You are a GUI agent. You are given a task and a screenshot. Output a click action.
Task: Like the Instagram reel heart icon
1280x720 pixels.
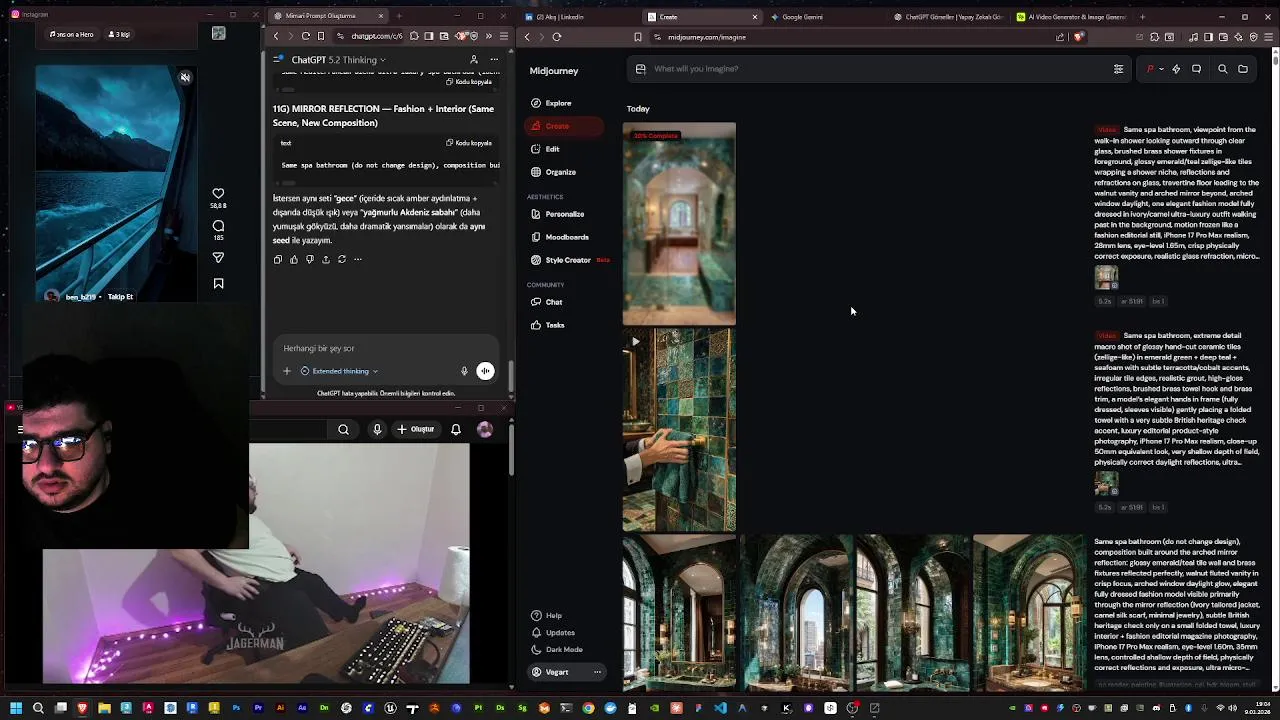tap(218, 193)
